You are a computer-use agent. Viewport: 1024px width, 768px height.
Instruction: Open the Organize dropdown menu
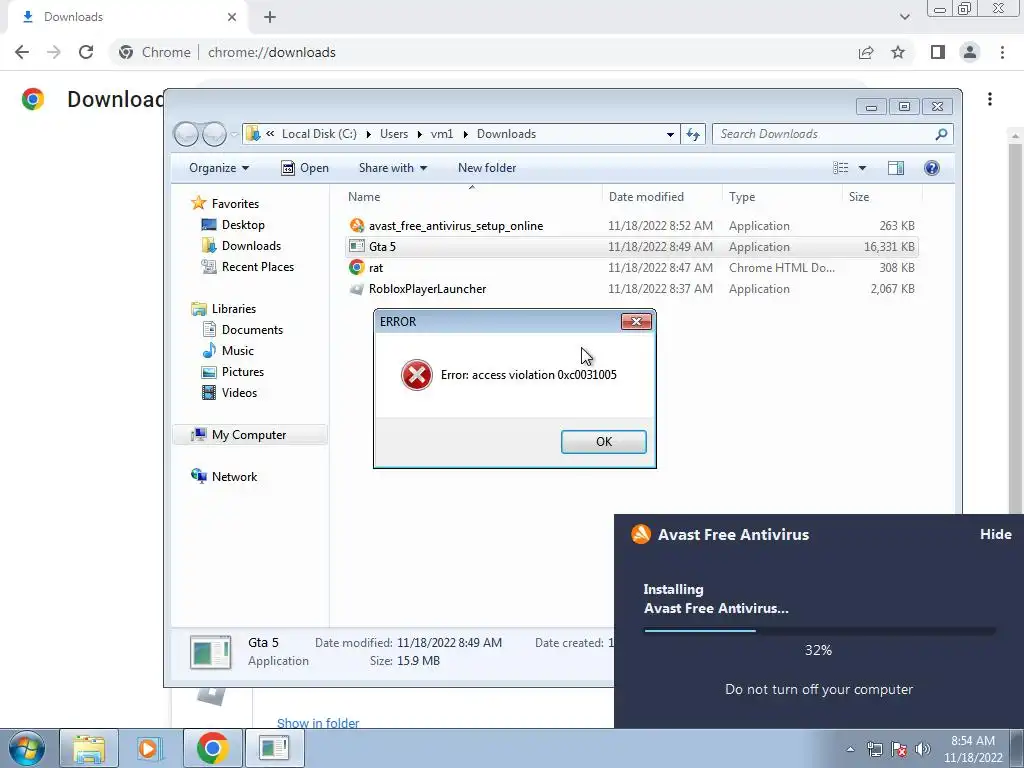(219, 168)
